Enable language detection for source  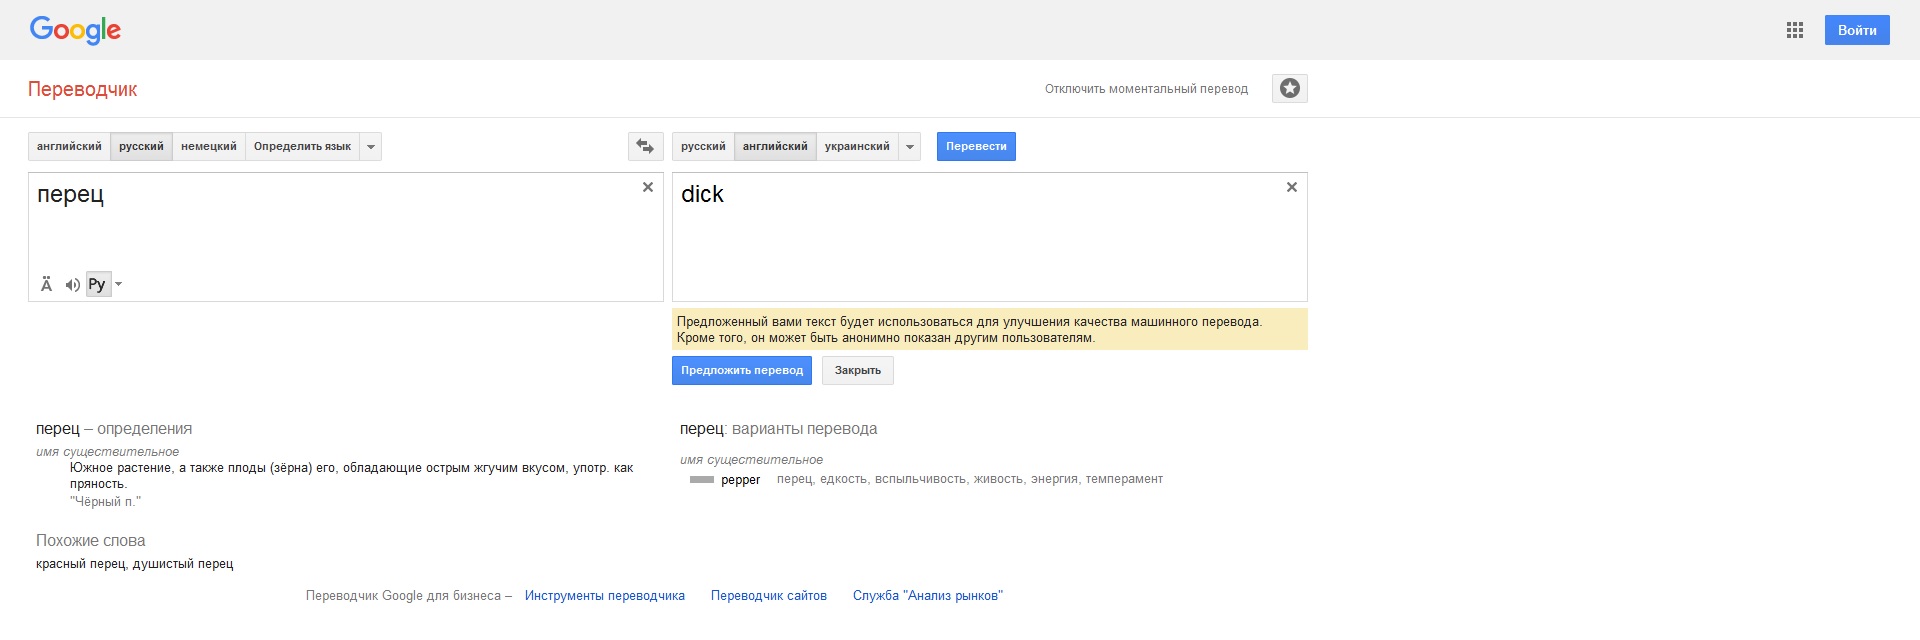click(302, 147)
